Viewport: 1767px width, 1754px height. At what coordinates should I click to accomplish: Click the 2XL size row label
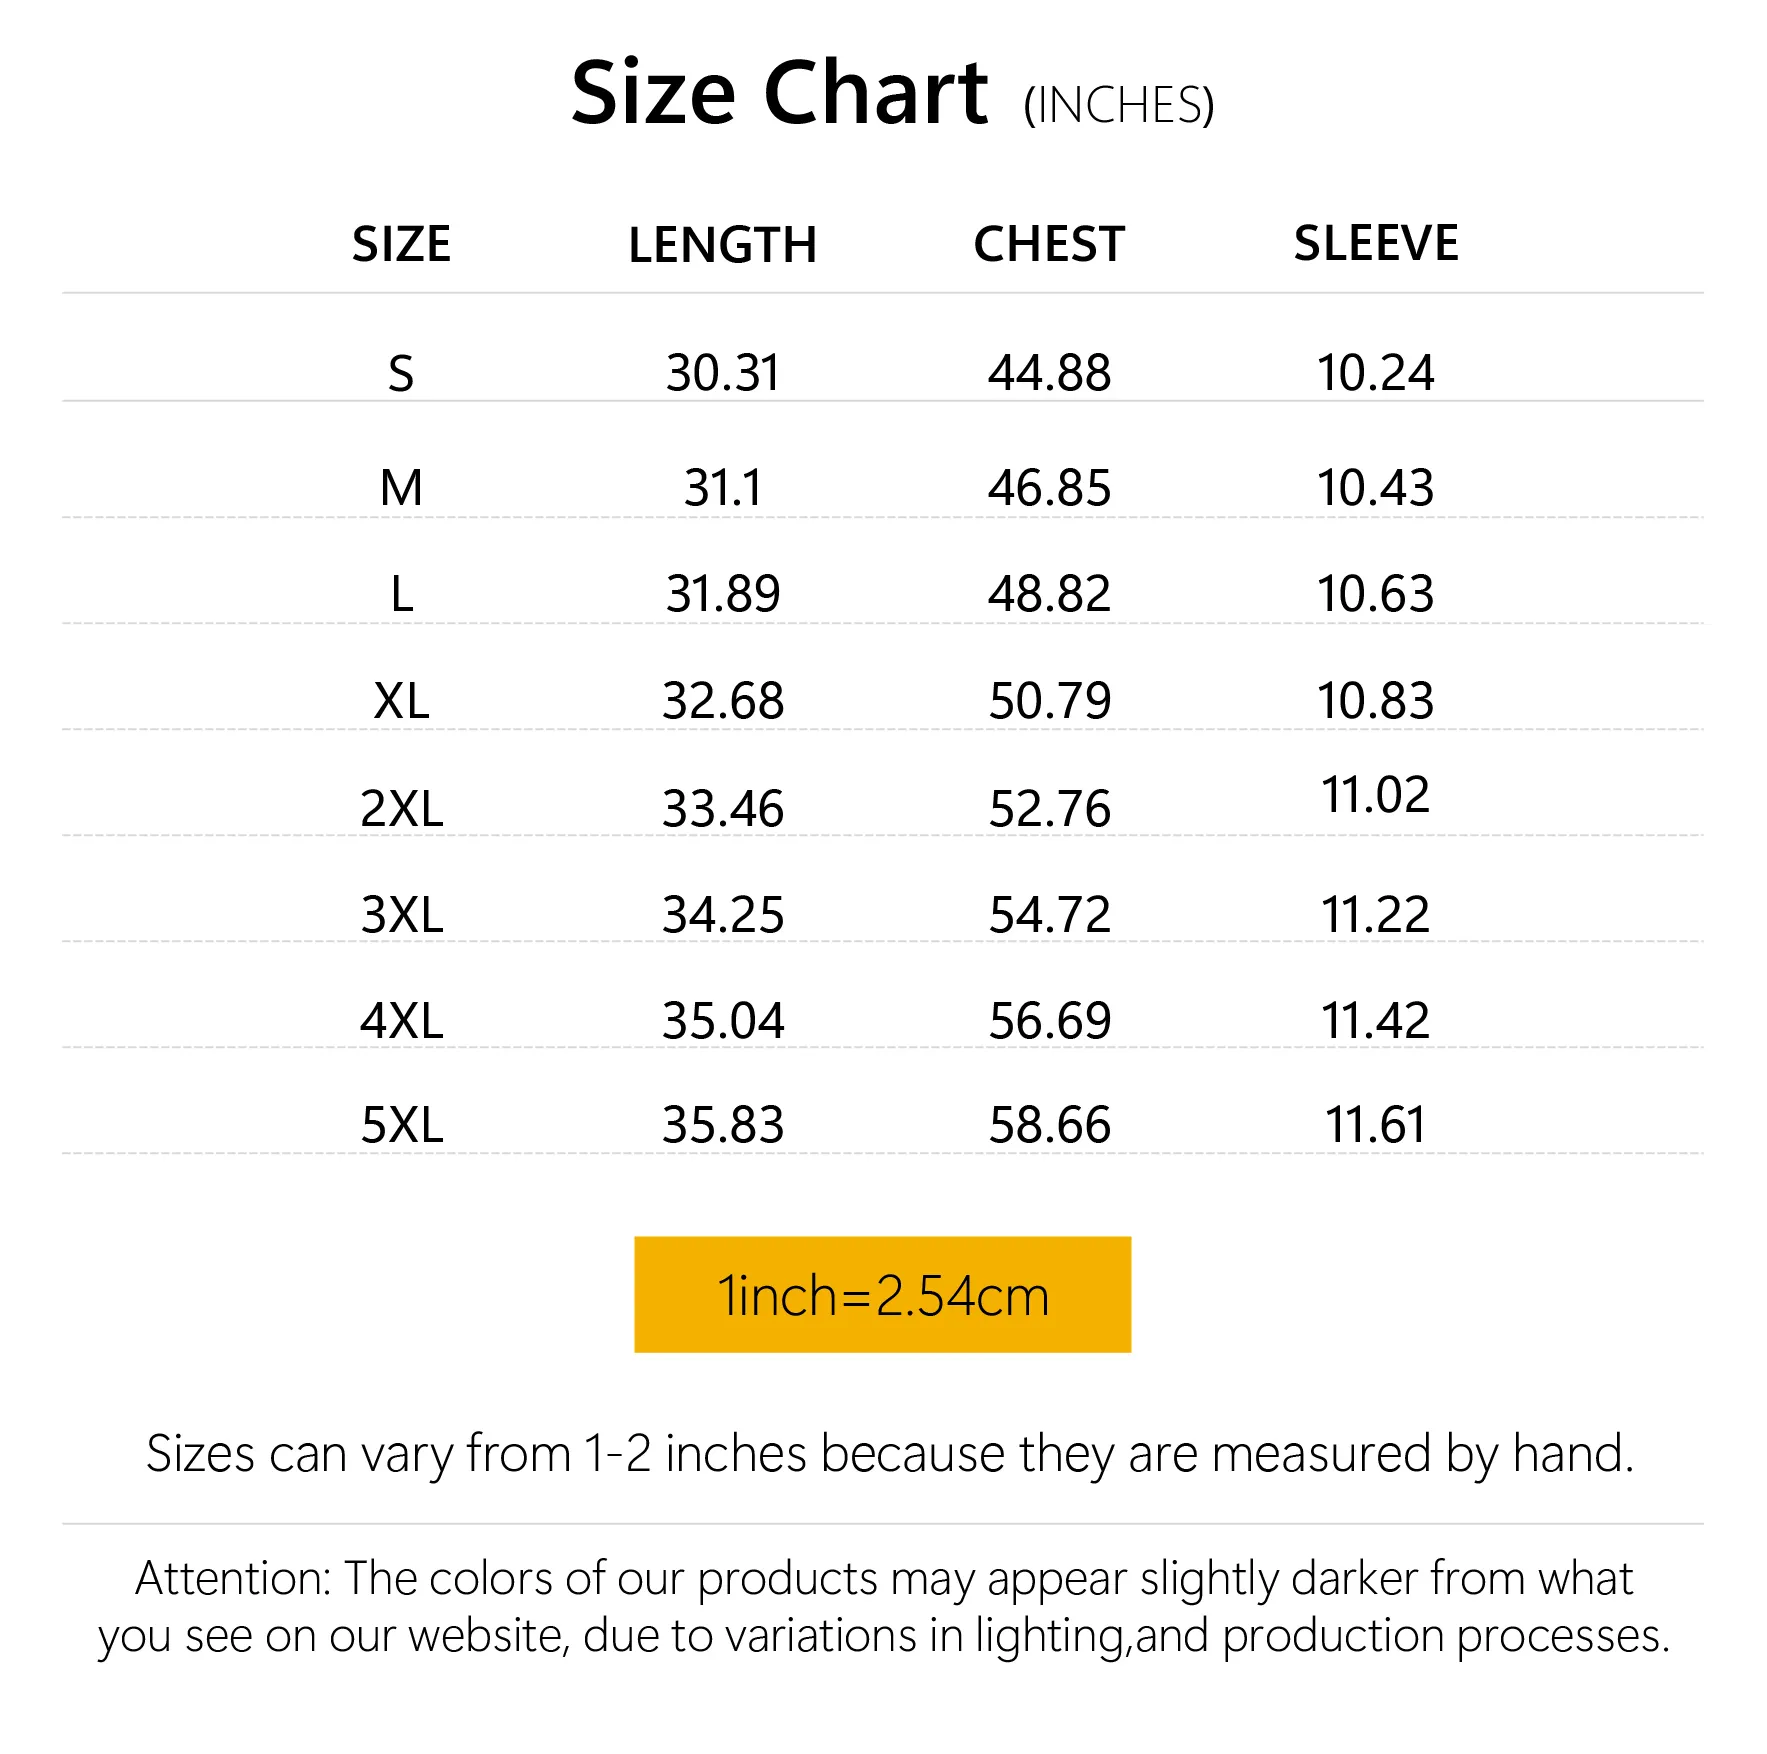pos(401,808)
